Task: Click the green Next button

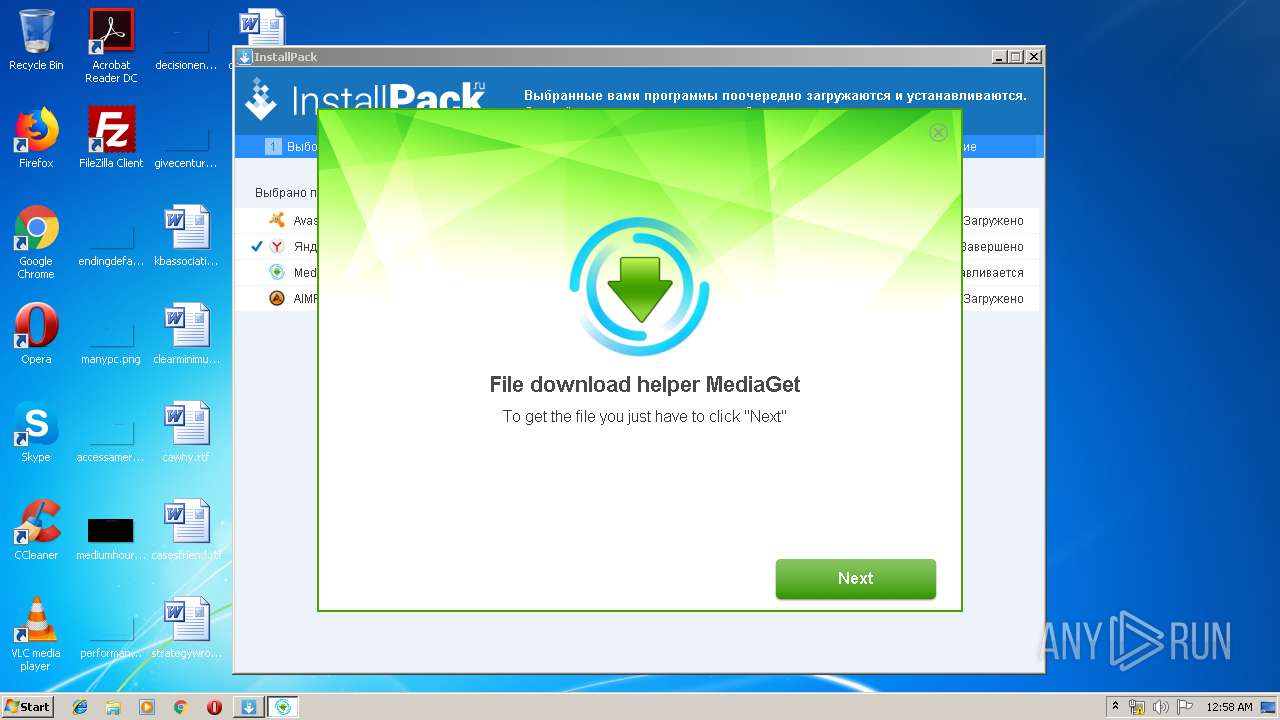Action: tap(855, 579)
